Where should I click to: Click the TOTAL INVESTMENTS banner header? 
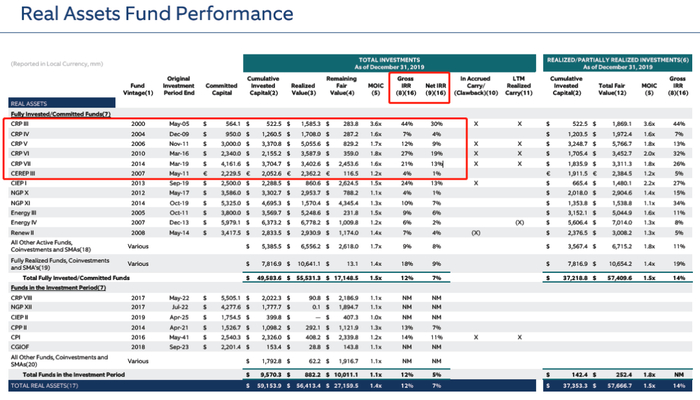pos(389,63)
